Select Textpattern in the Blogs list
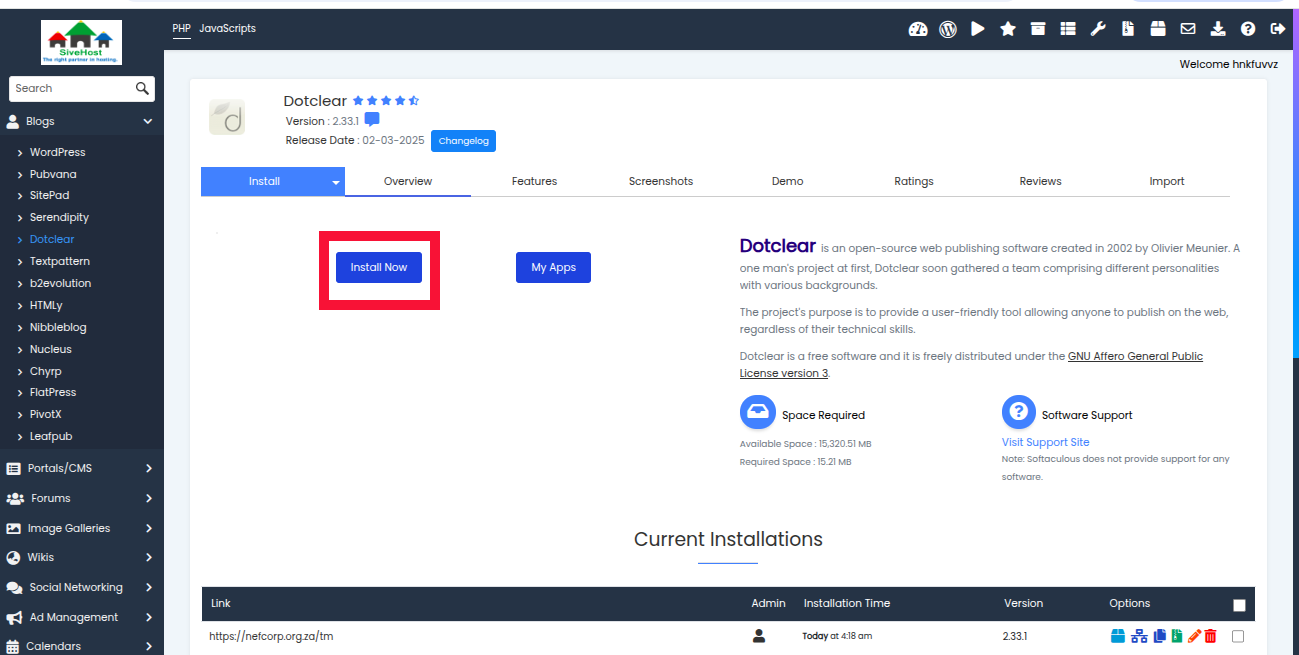Screen dimensions: 1299x655 [x=60, y=261]
